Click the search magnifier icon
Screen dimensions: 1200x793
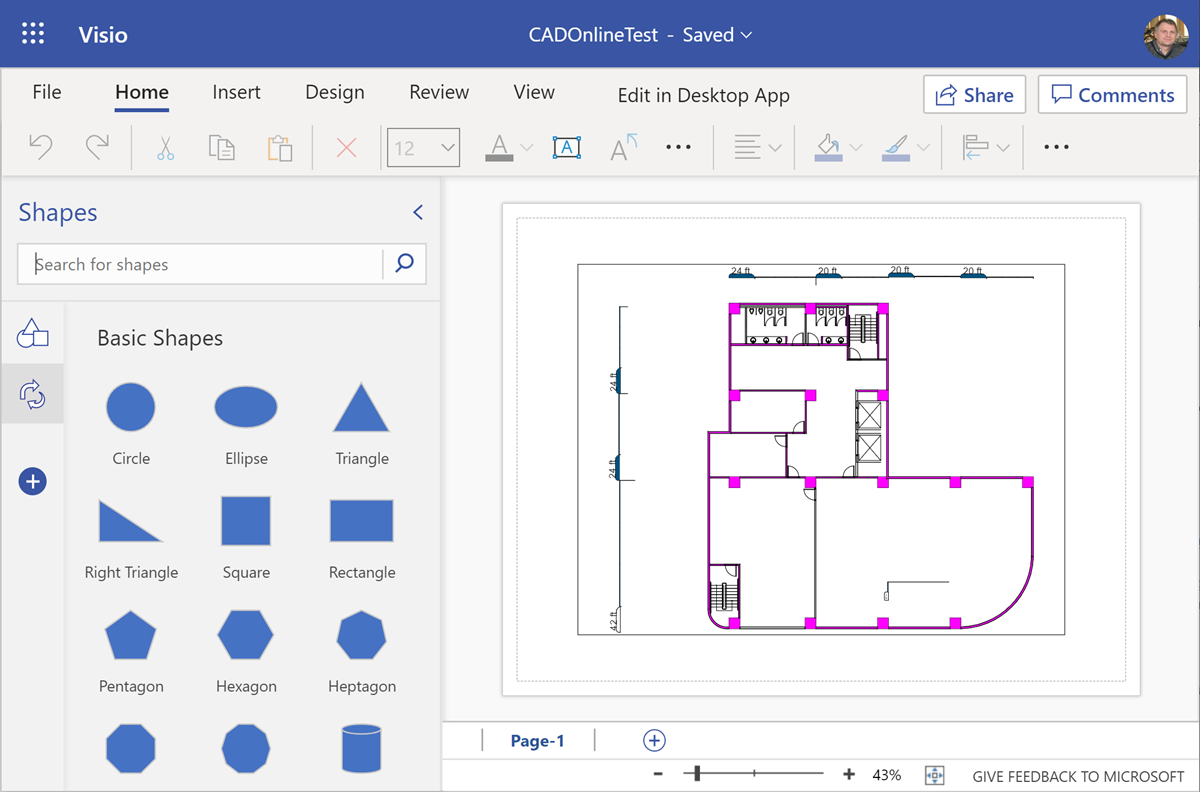click(404, 264)
